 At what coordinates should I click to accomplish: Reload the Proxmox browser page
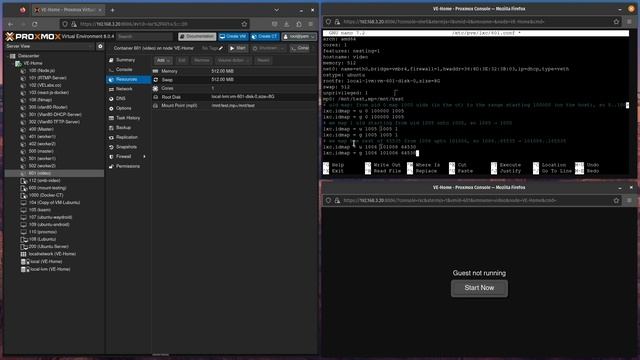(x=35, y=24)
